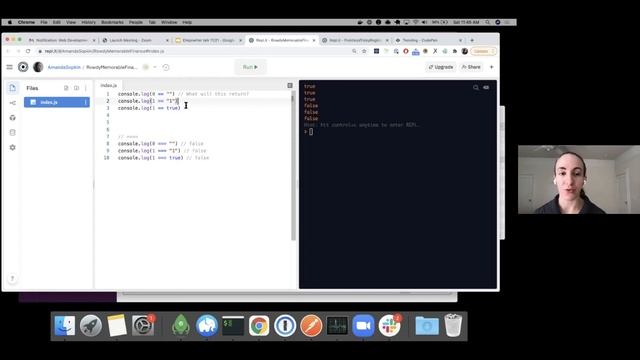
Task: Add a new folder in Files panel
Action: [x=76, y=88]
